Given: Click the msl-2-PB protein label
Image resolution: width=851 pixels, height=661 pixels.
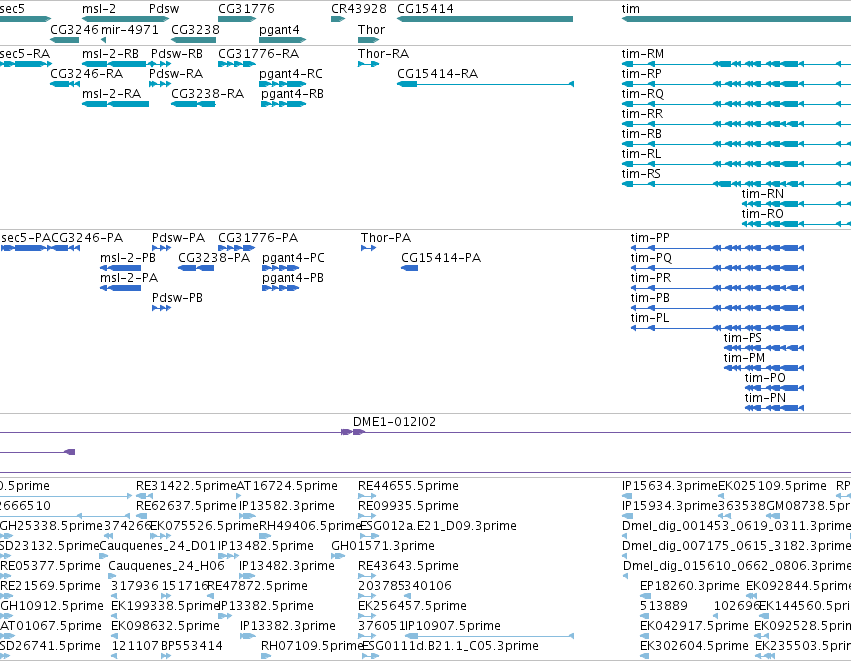Looking at the screenshot, I should tap(128, 258).
